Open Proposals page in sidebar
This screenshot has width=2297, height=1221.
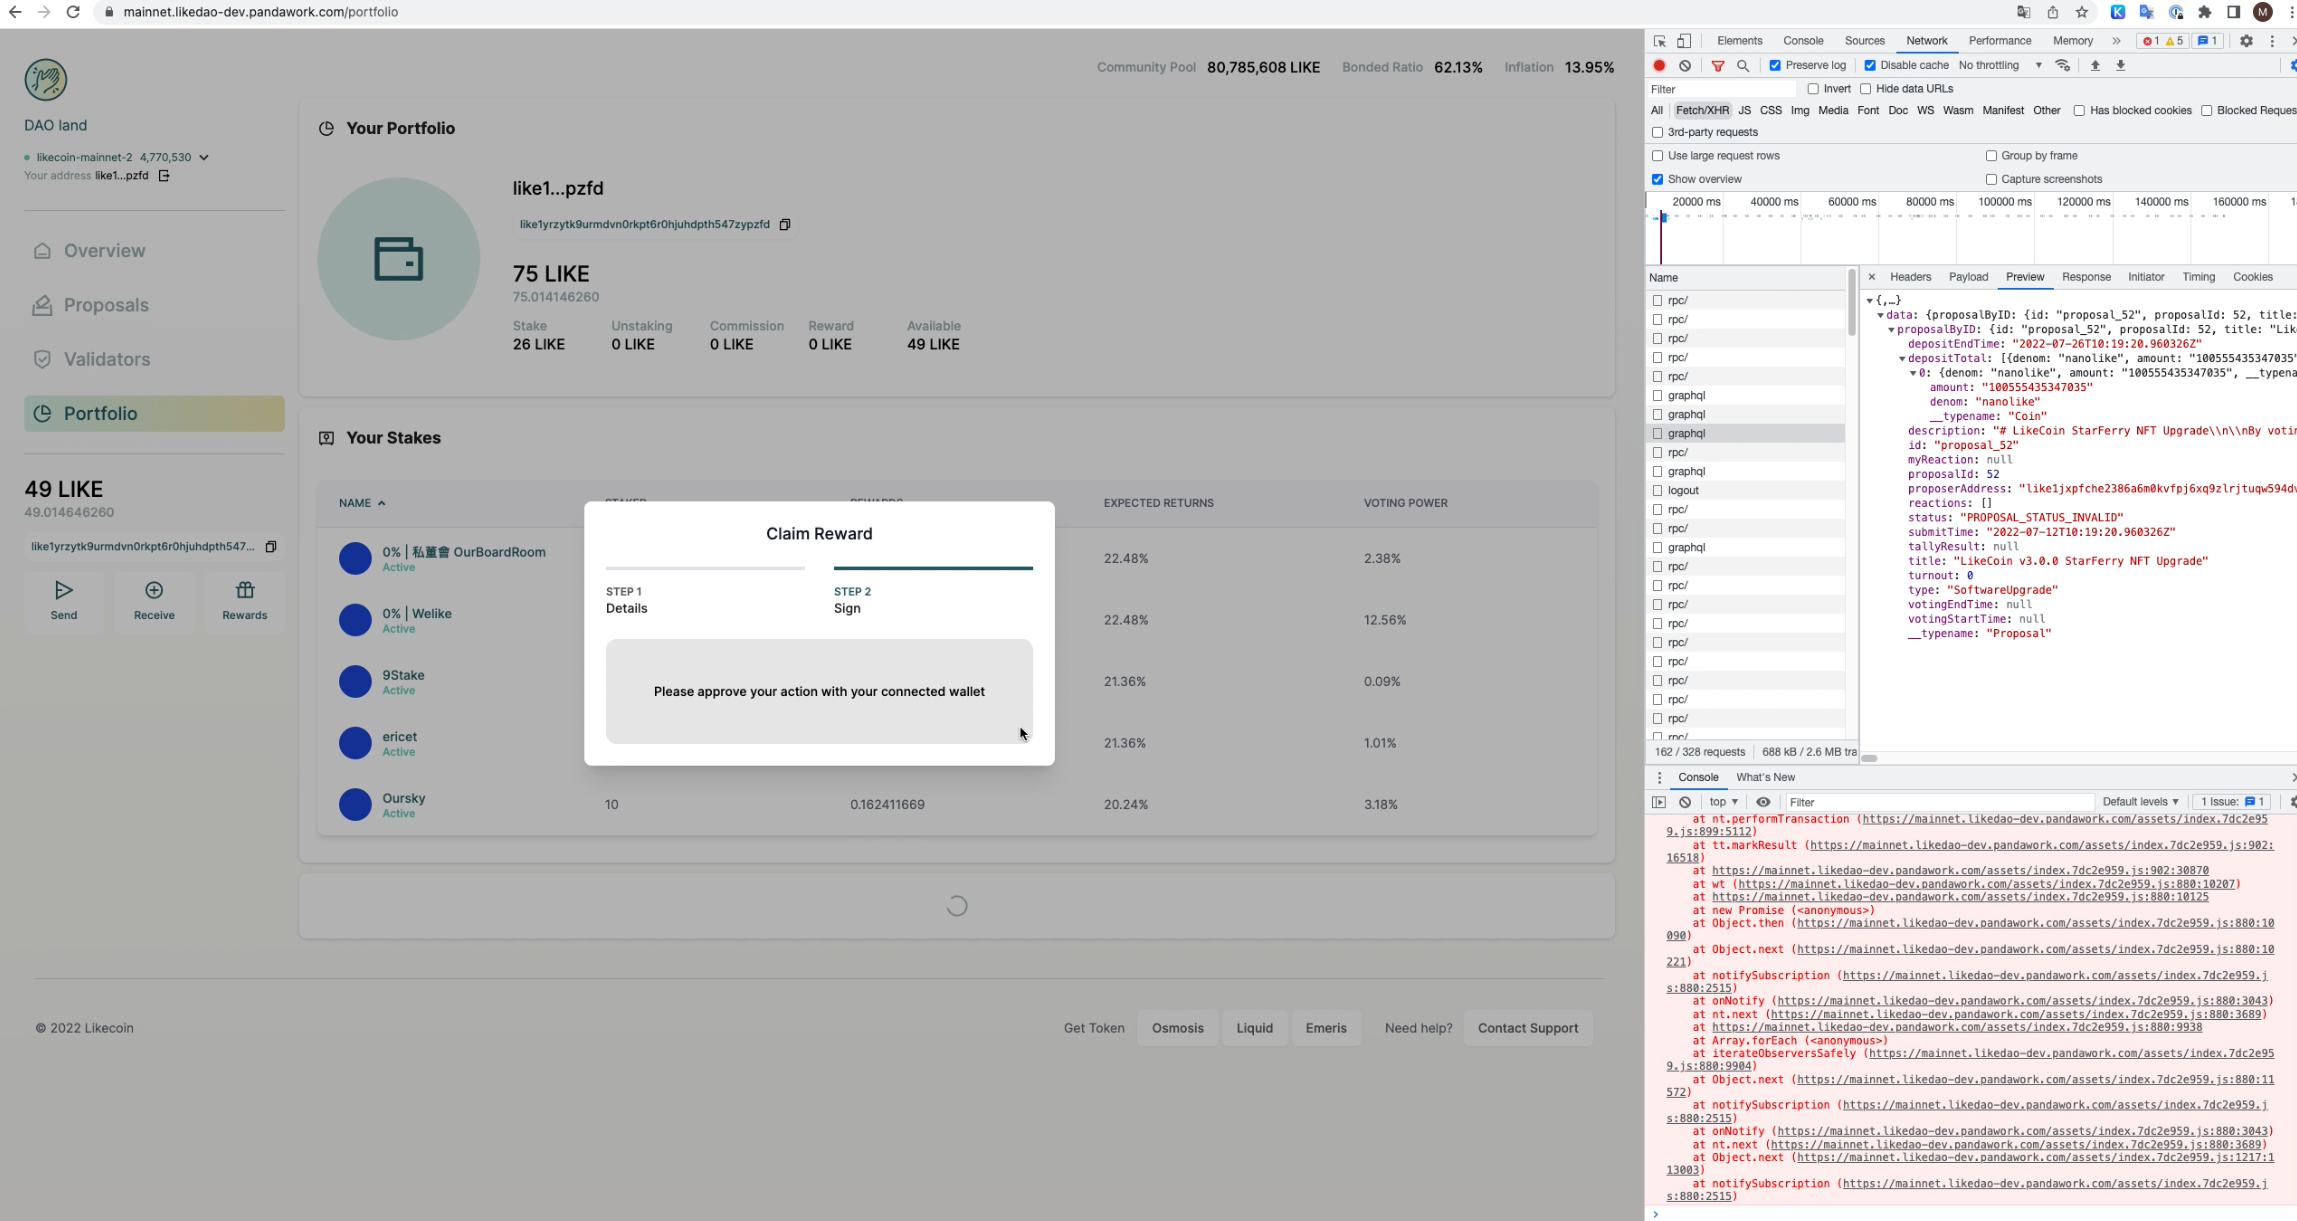[x=154, y=305]
